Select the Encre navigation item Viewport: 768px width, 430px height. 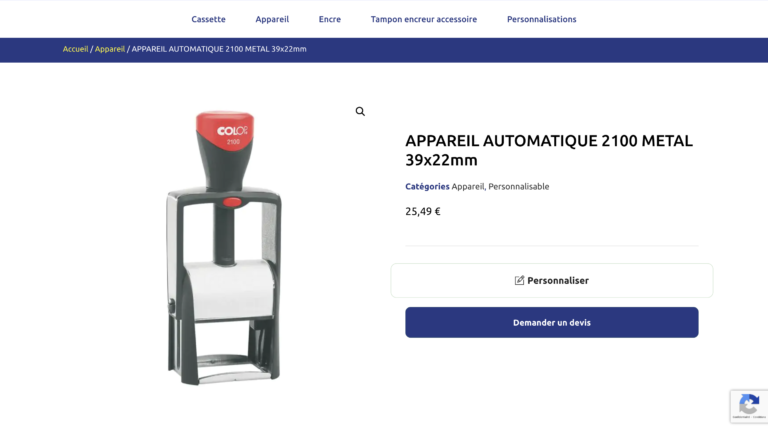point(330,19)
